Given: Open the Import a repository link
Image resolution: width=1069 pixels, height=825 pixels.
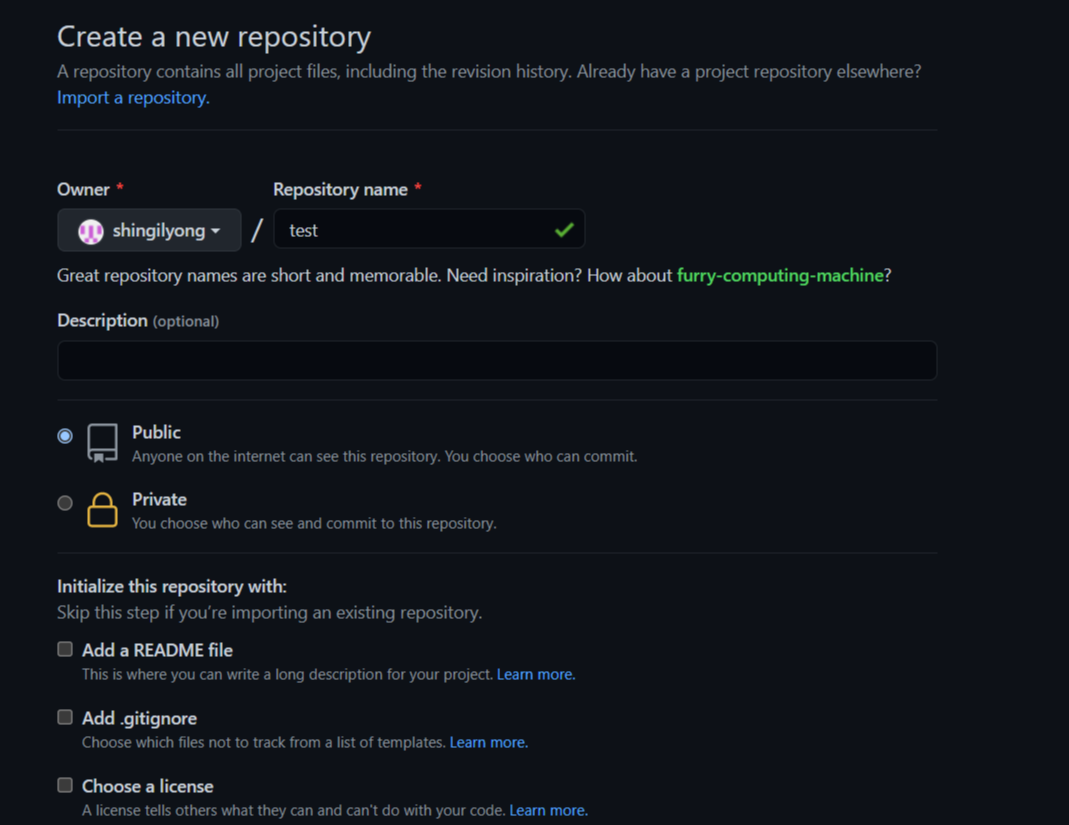Looking at the screenshot, I should coord(133,98).
